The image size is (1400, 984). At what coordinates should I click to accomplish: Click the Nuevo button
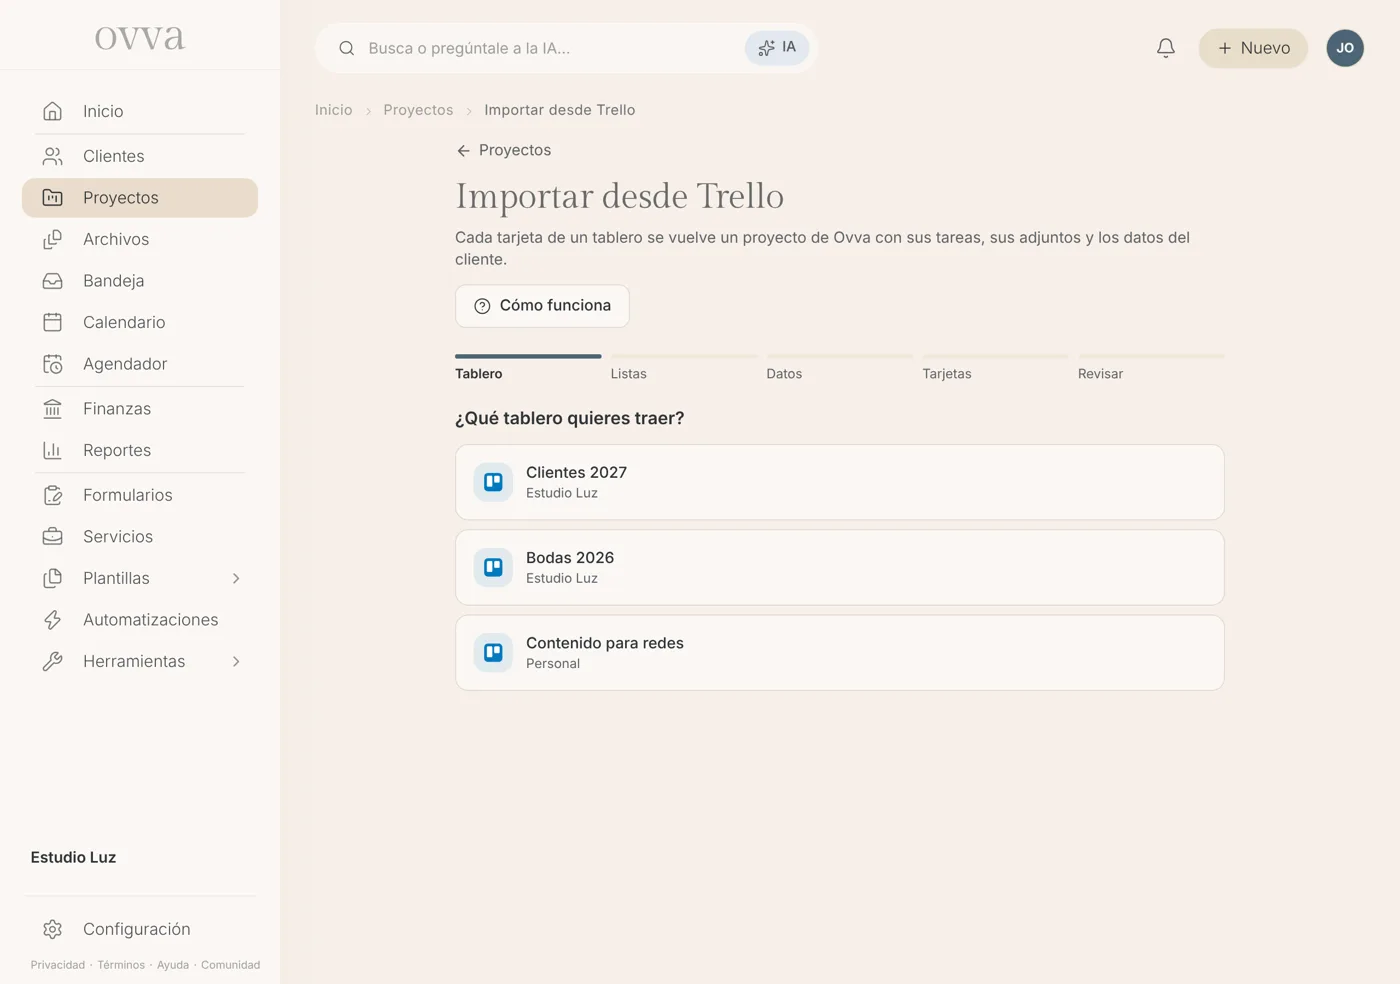coord(1253,48)
